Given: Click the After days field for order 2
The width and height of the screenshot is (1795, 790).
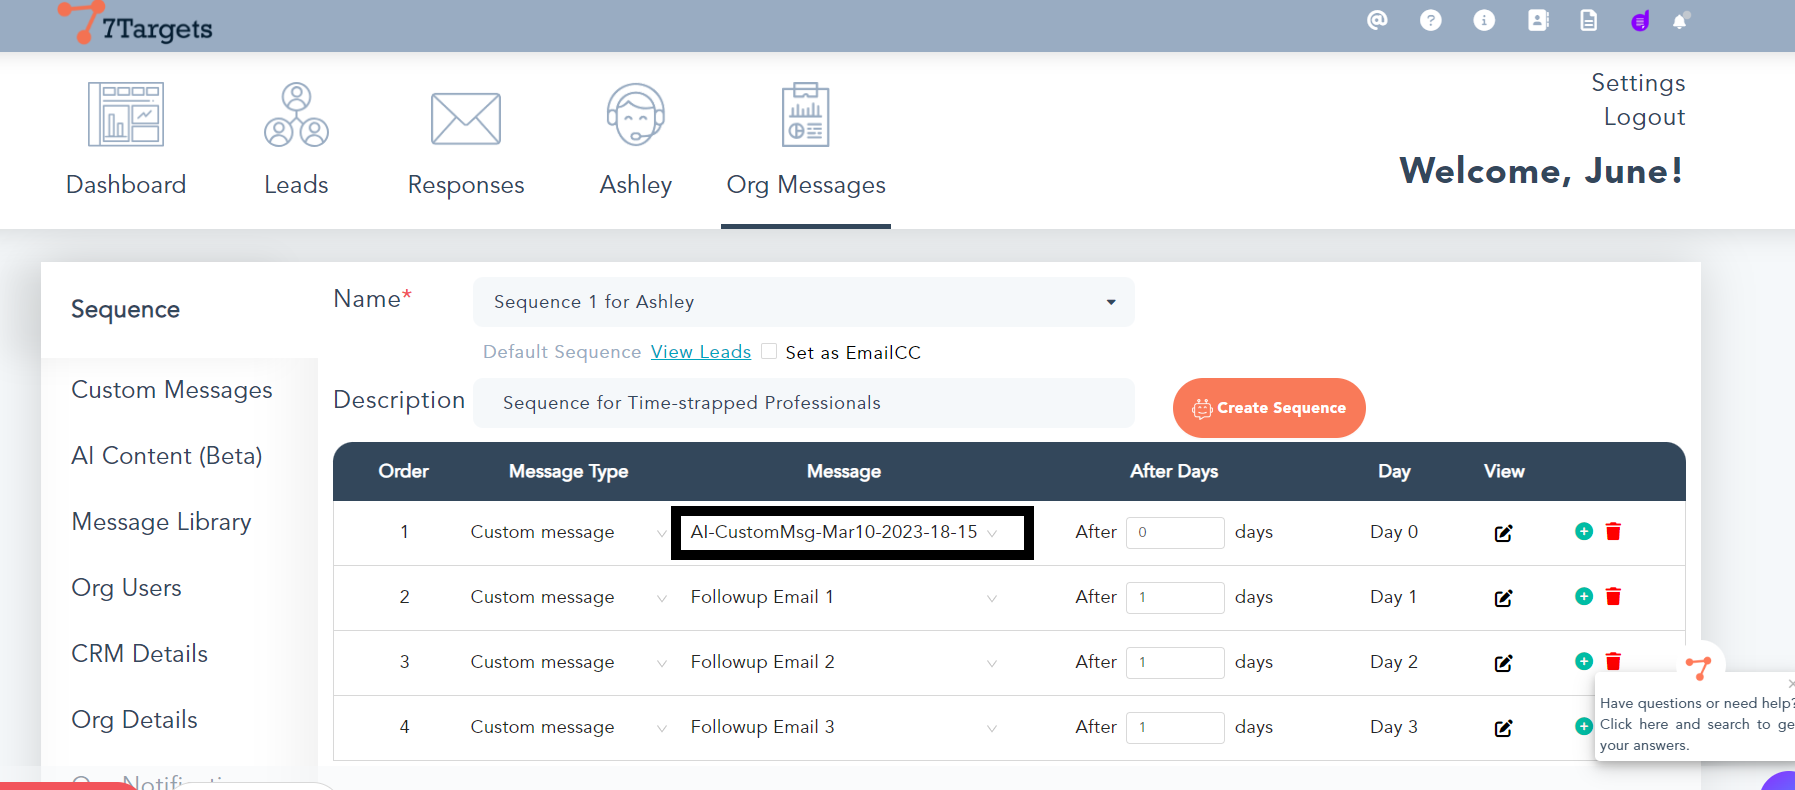Looking at the screenshot, I should [1174, 598].
